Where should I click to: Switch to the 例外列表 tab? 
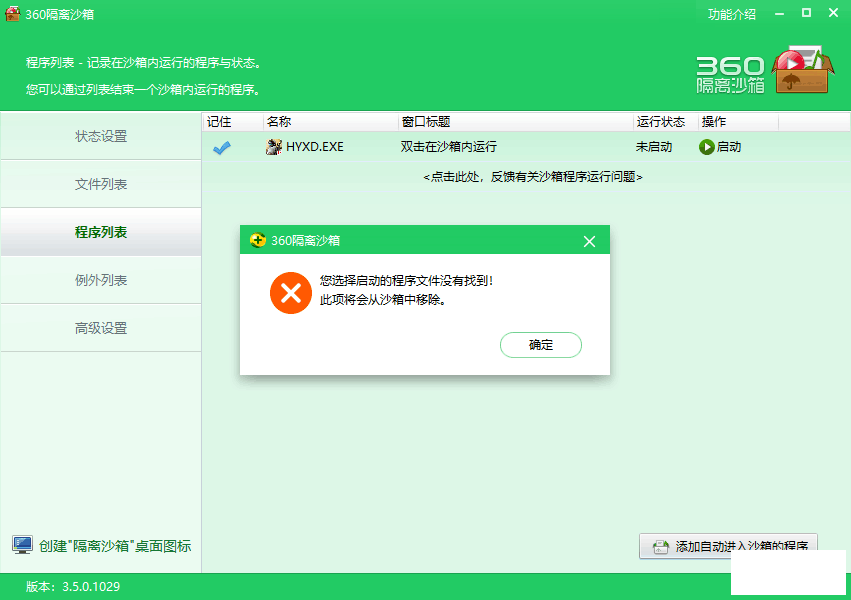101,280
